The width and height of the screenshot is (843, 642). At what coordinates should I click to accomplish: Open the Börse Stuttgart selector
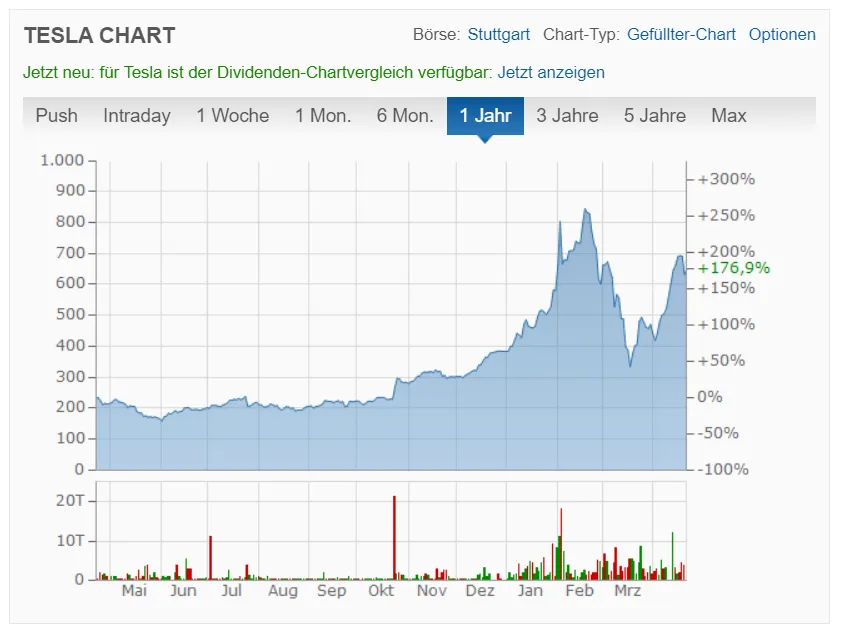coord(498,34)
